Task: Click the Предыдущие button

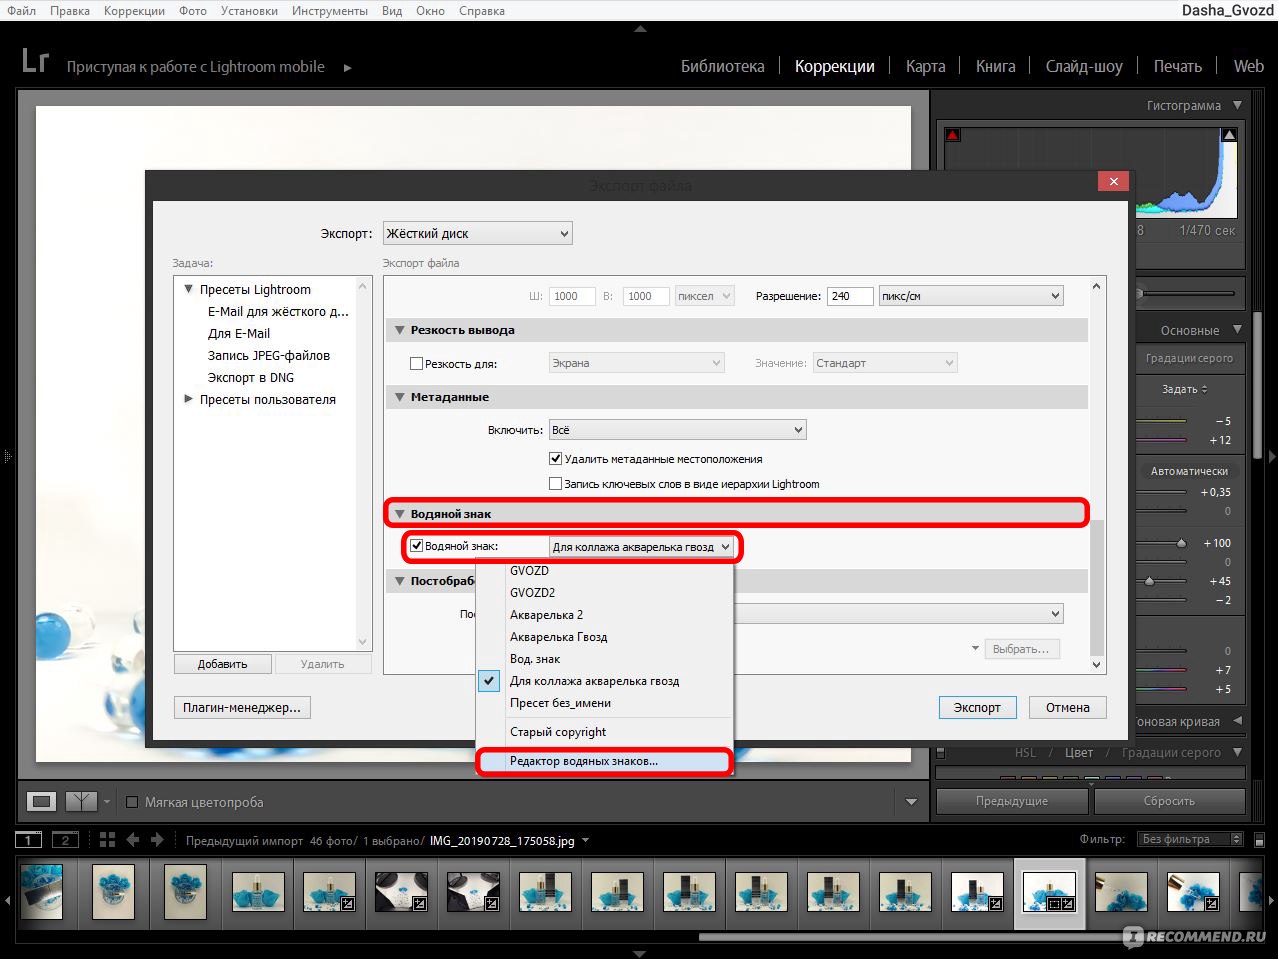Action: 1012,801
